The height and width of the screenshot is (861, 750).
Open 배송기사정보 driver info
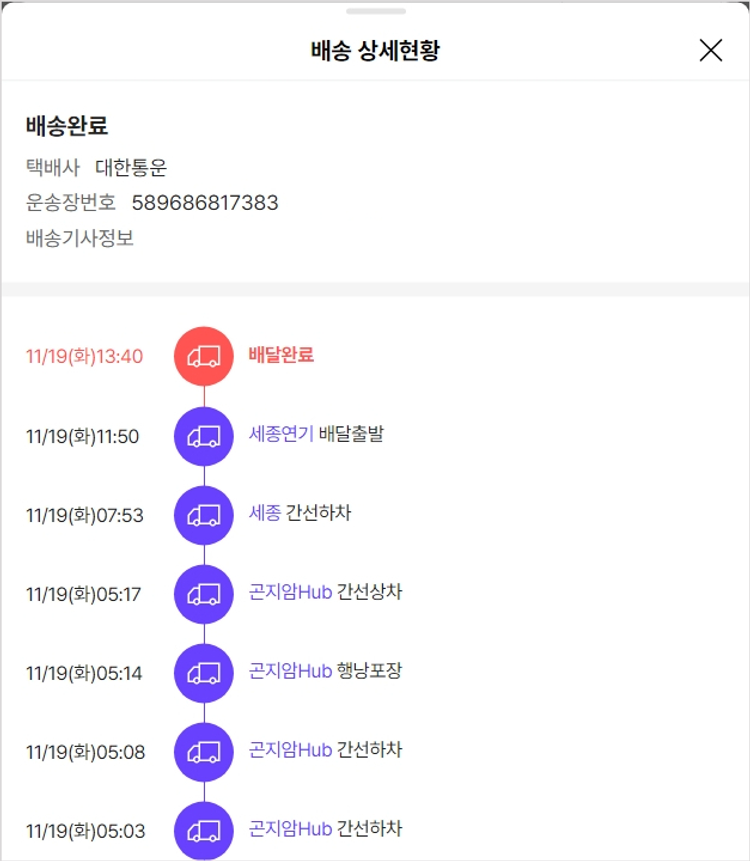[80, 238]
